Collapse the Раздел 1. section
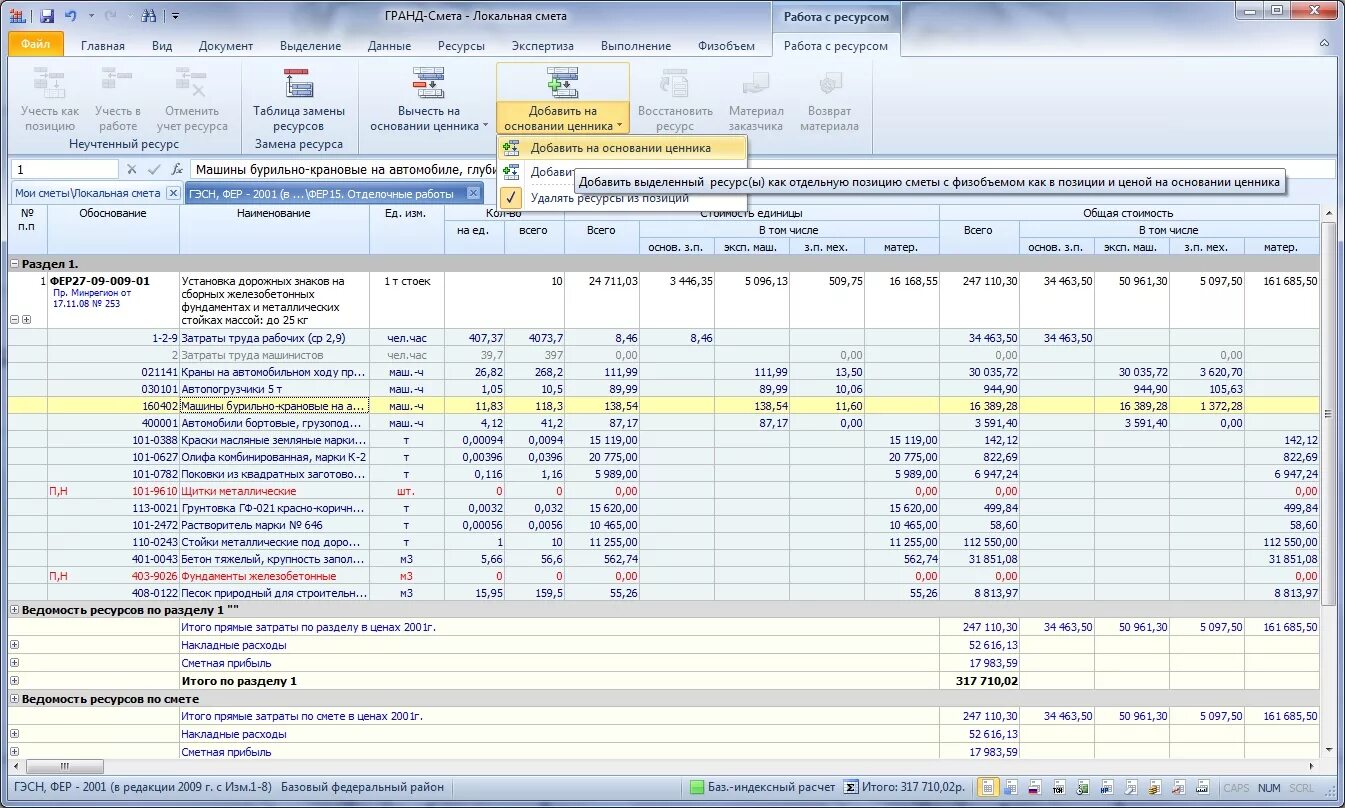 pyautogui.click(x=15, y=263)
